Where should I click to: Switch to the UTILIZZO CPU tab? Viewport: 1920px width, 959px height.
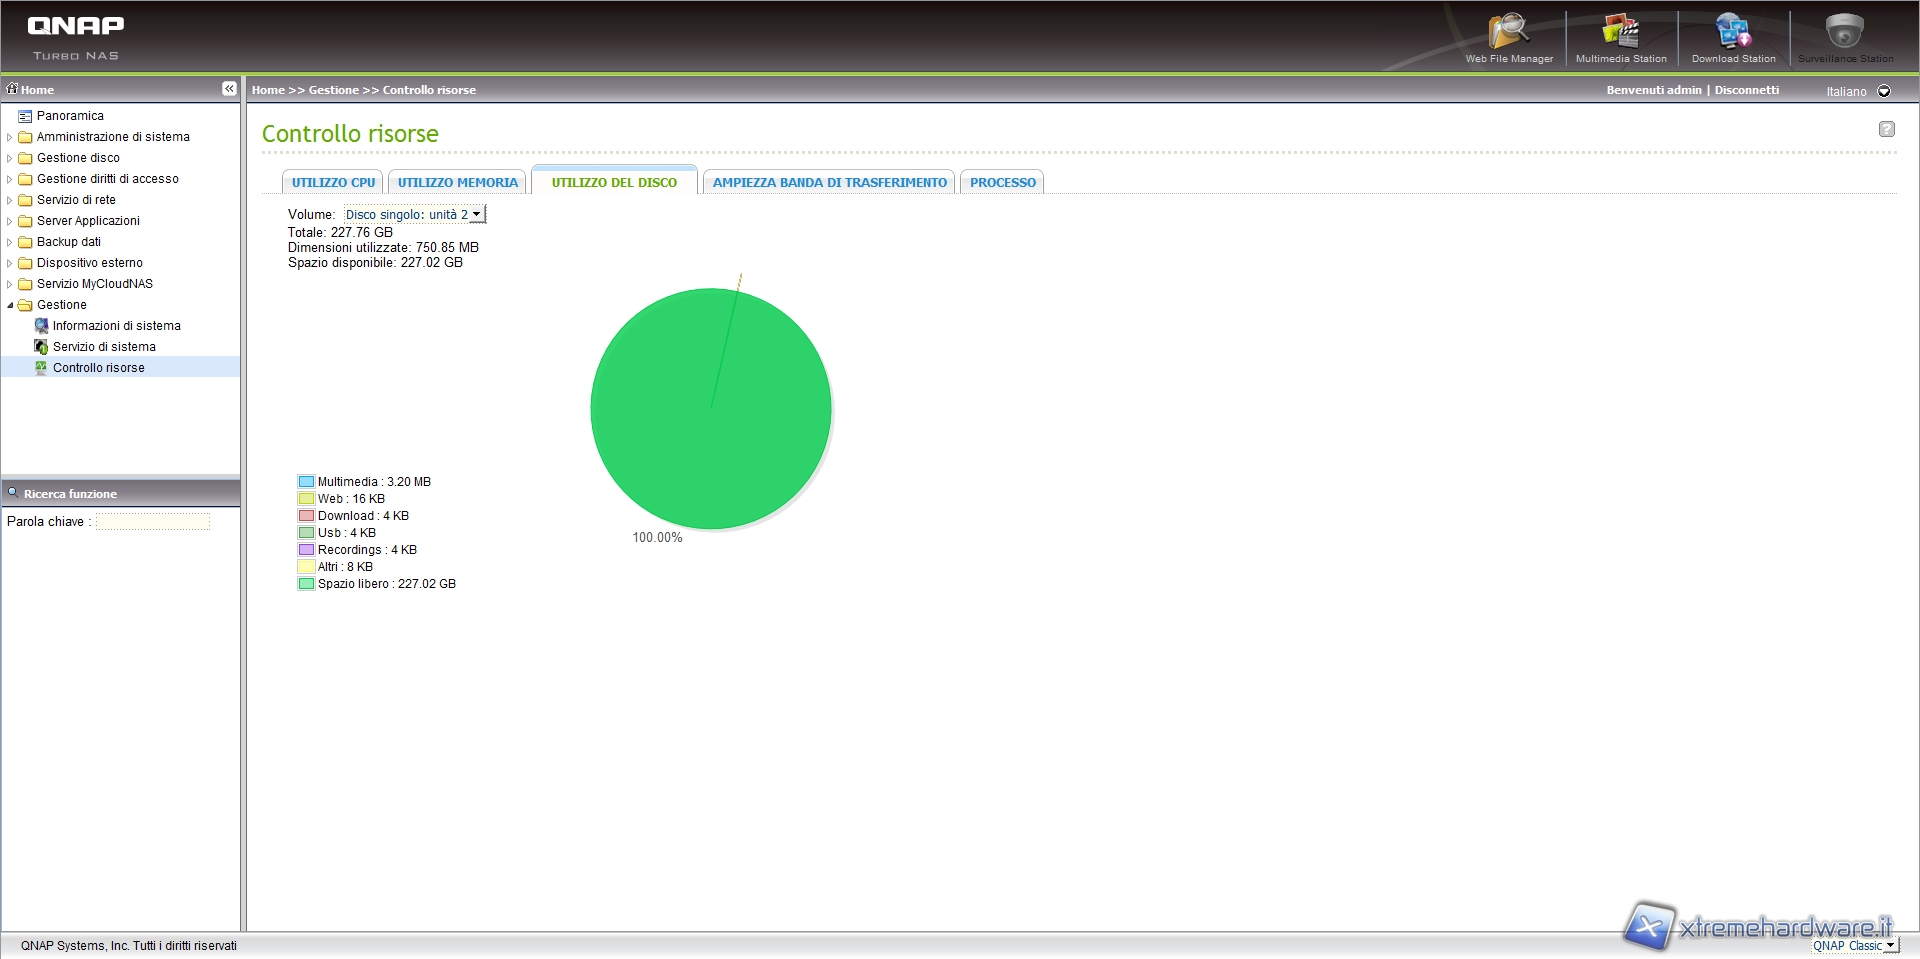pos(333,183)
